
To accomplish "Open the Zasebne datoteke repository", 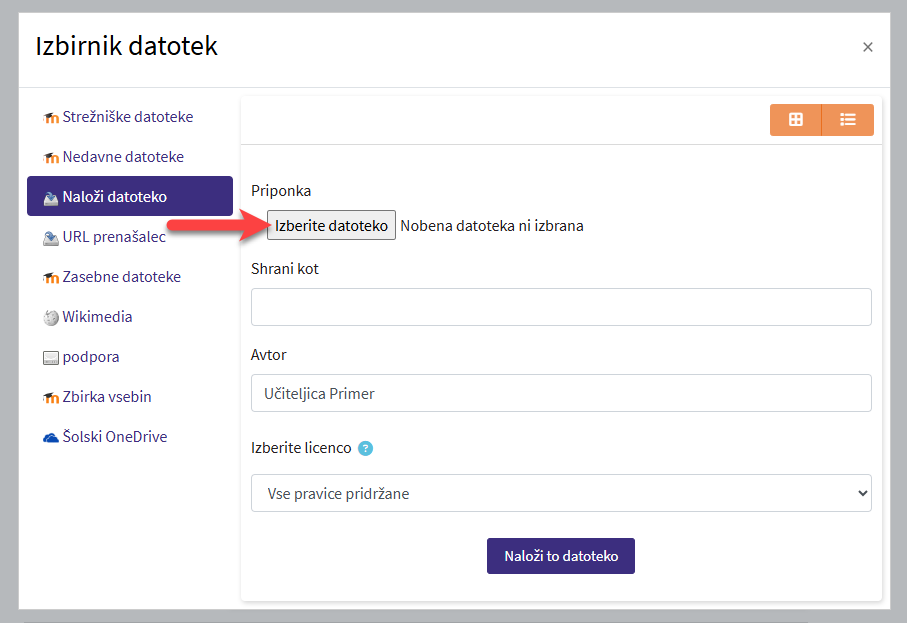I will pos(121,277).
